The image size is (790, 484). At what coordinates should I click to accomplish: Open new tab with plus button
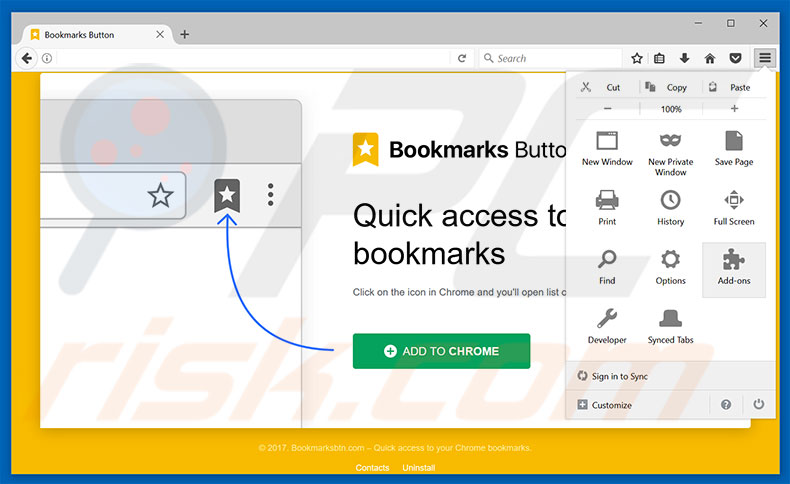pos(184,34)
